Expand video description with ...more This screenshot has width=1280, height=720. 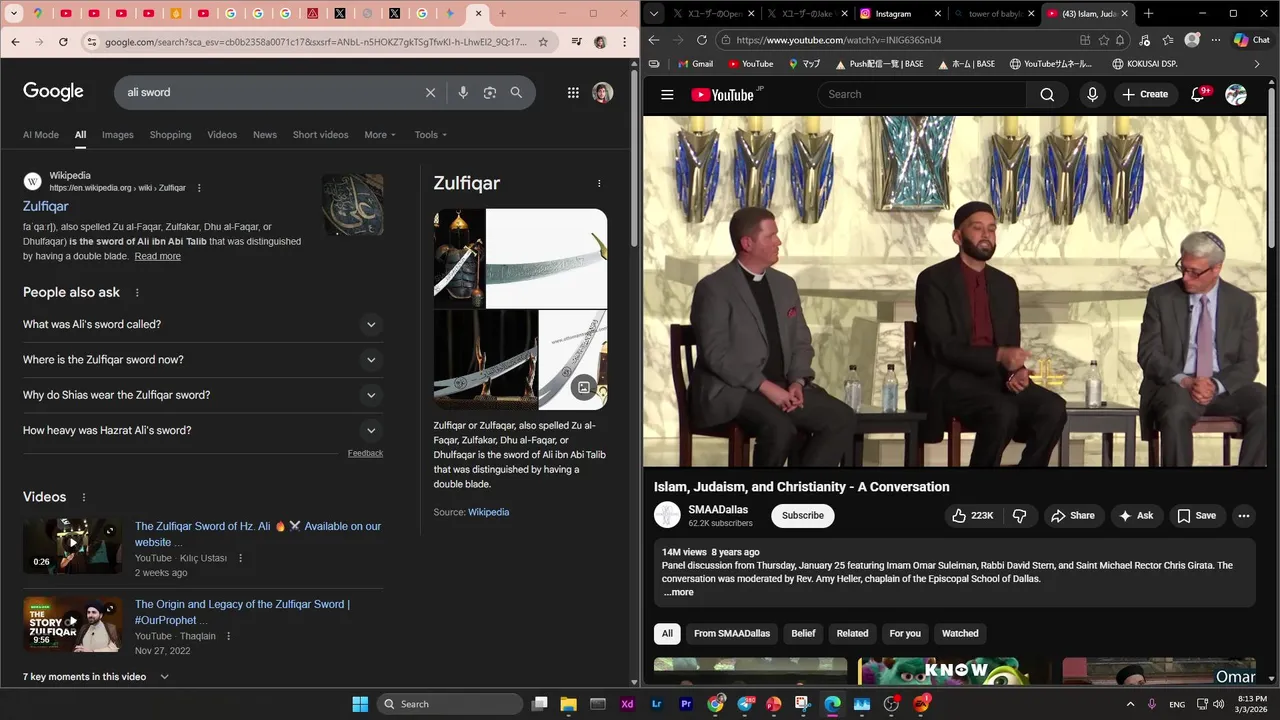pos(678,592)
